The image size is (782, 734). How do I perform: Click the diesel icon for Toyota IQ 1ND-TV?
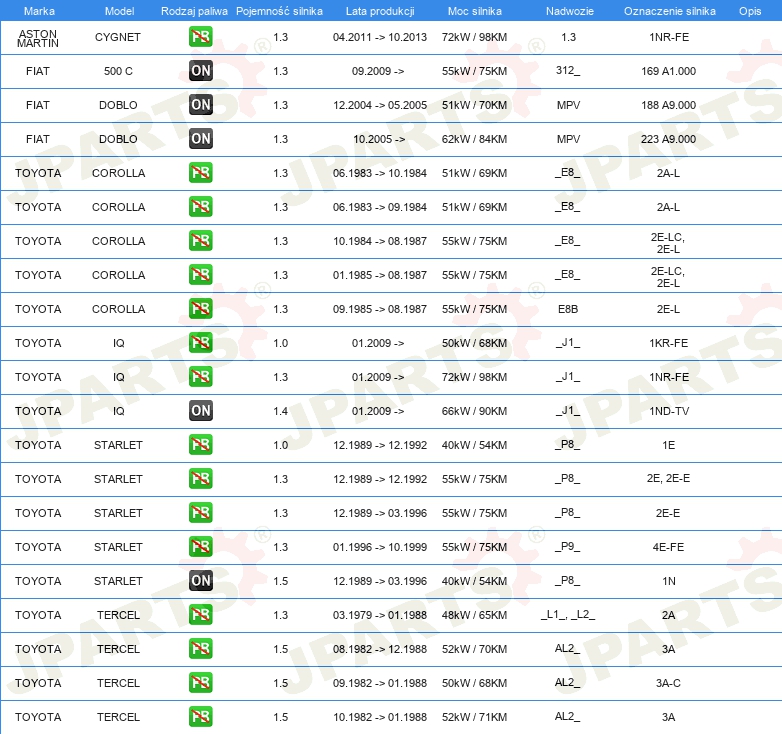pos(201,411)
